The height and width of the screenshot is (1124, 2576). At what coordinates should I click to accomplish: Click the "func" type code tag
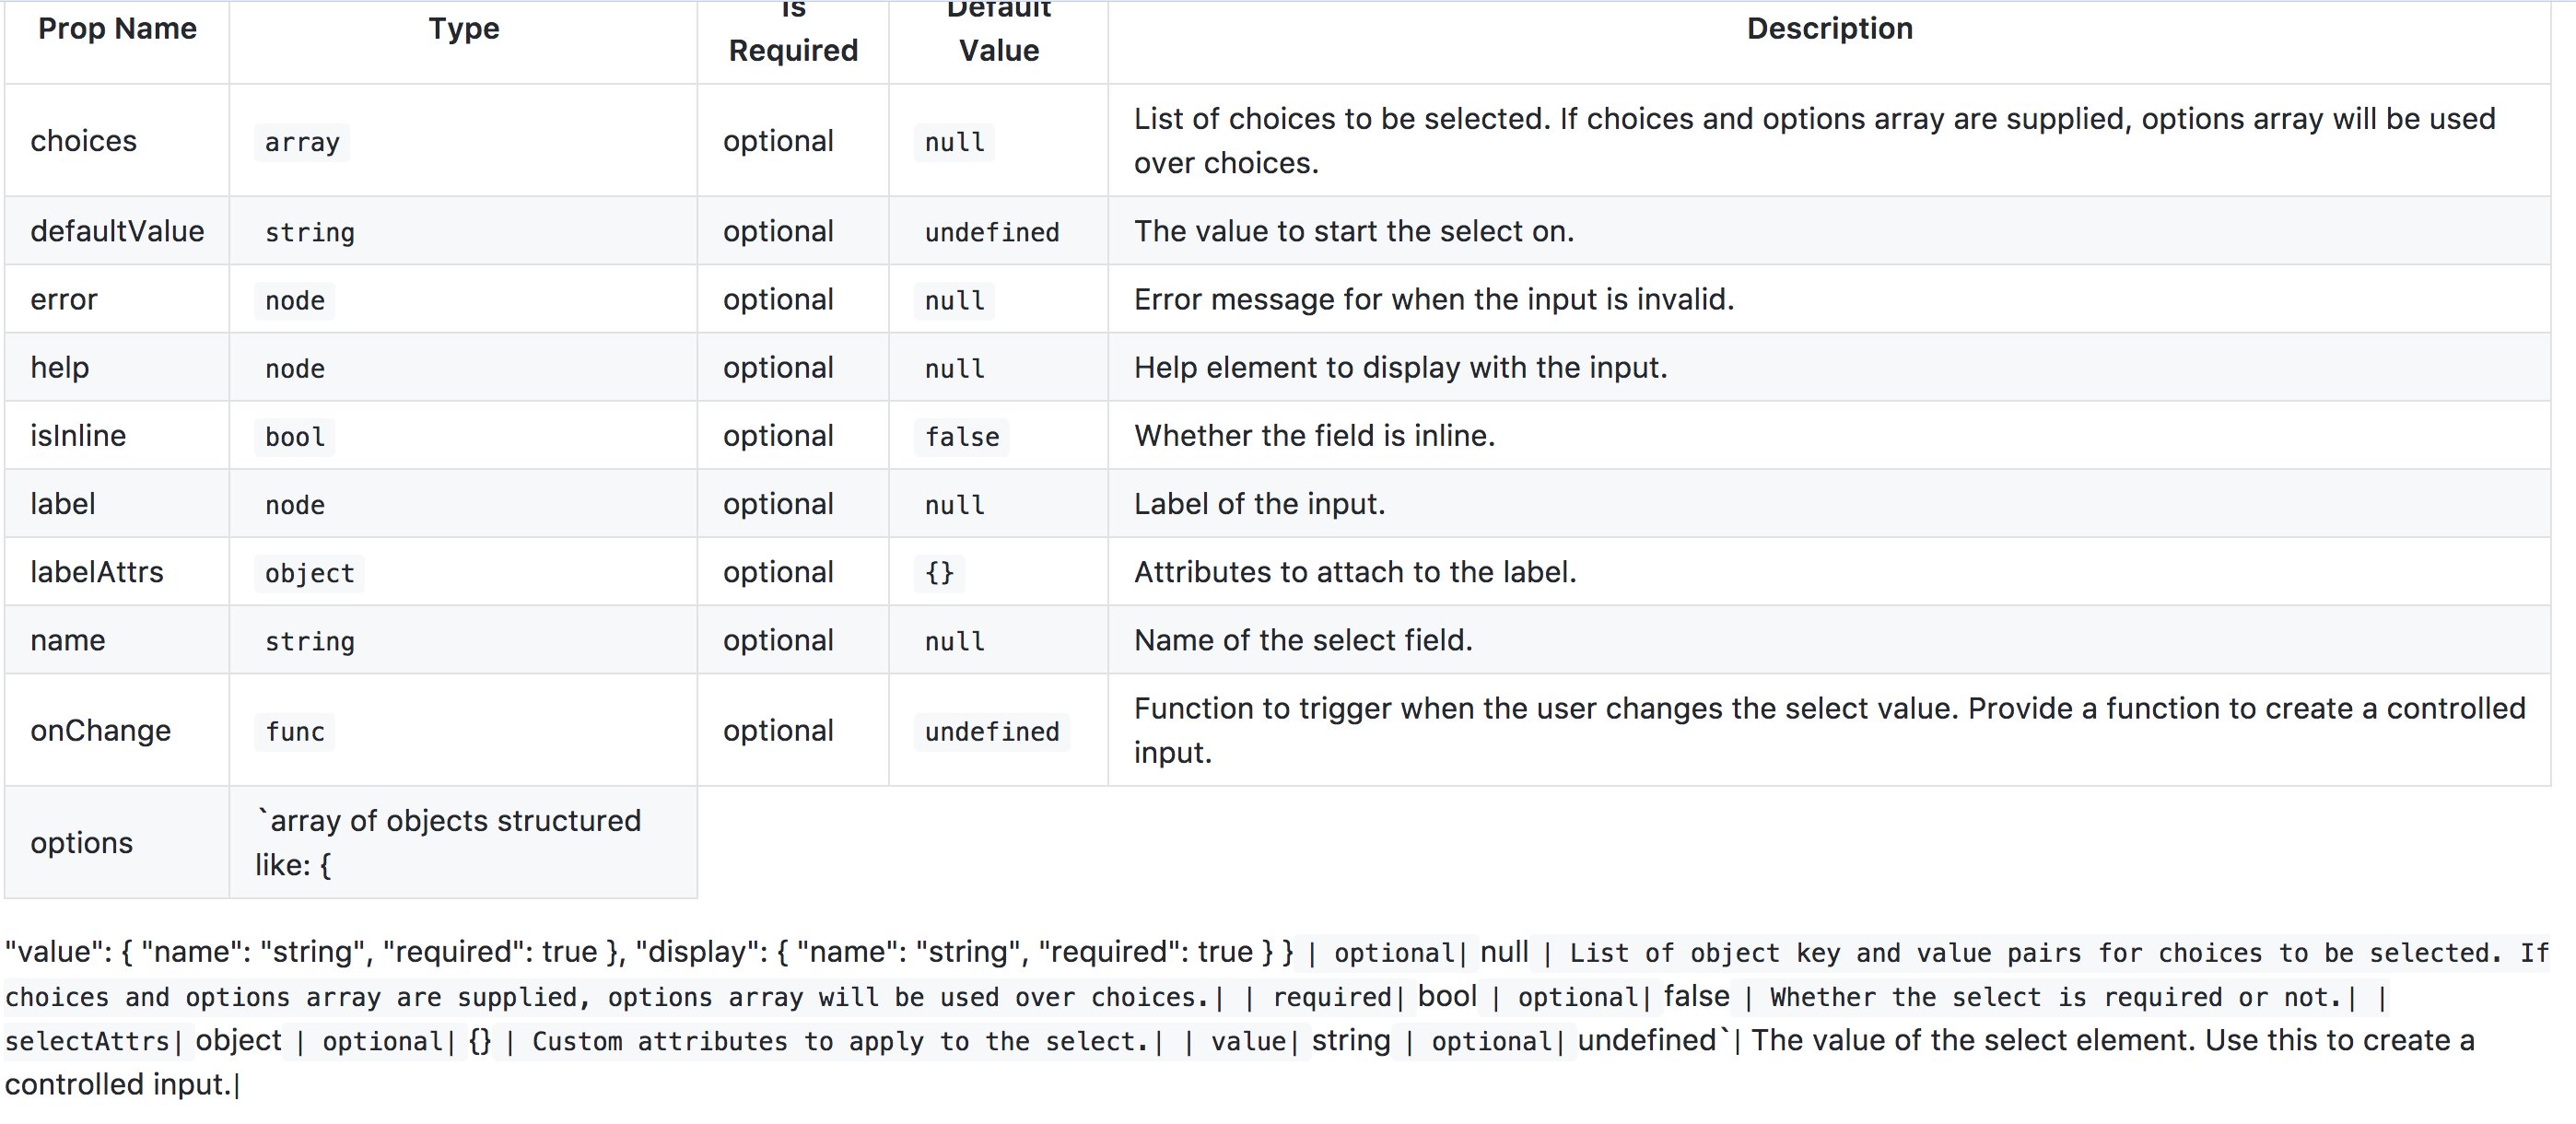(x=295, y=732)
